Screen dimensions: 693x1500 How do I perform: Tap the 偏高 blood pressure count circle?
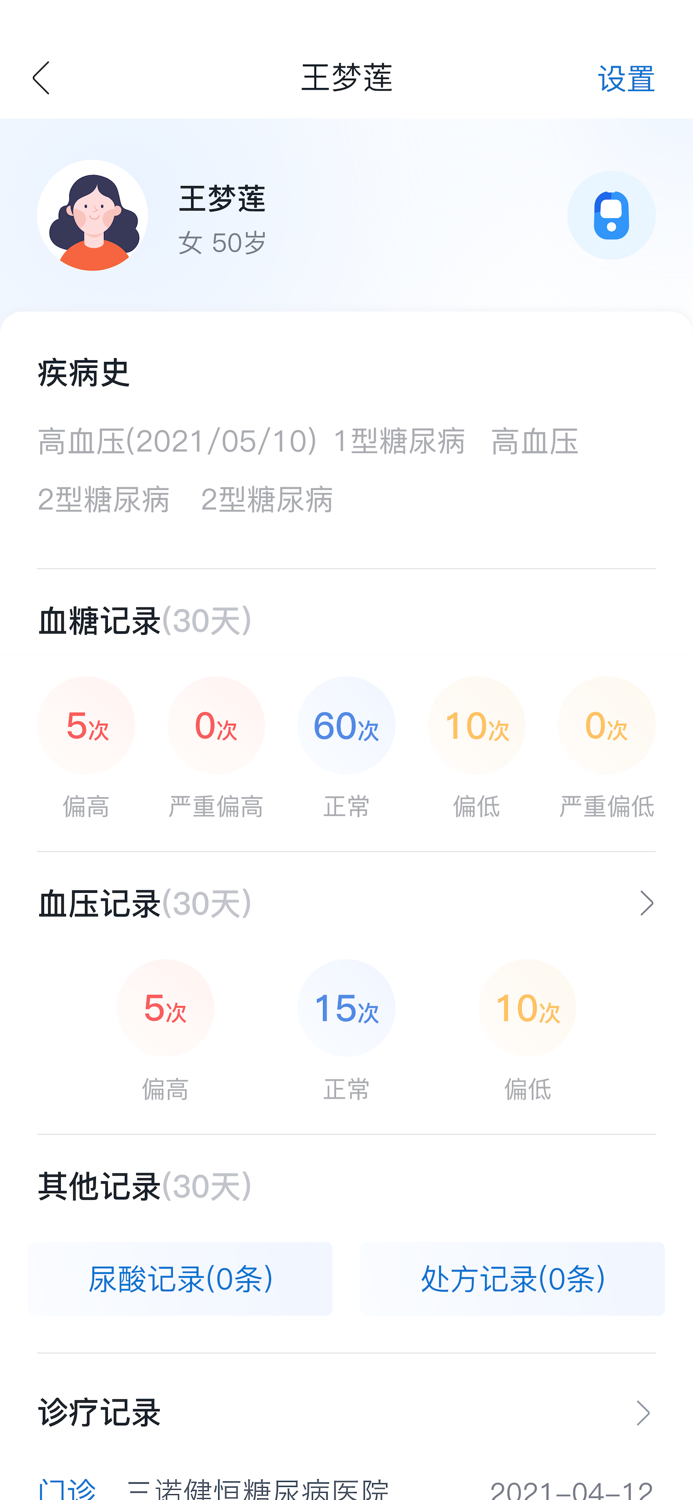point(165,1007)
